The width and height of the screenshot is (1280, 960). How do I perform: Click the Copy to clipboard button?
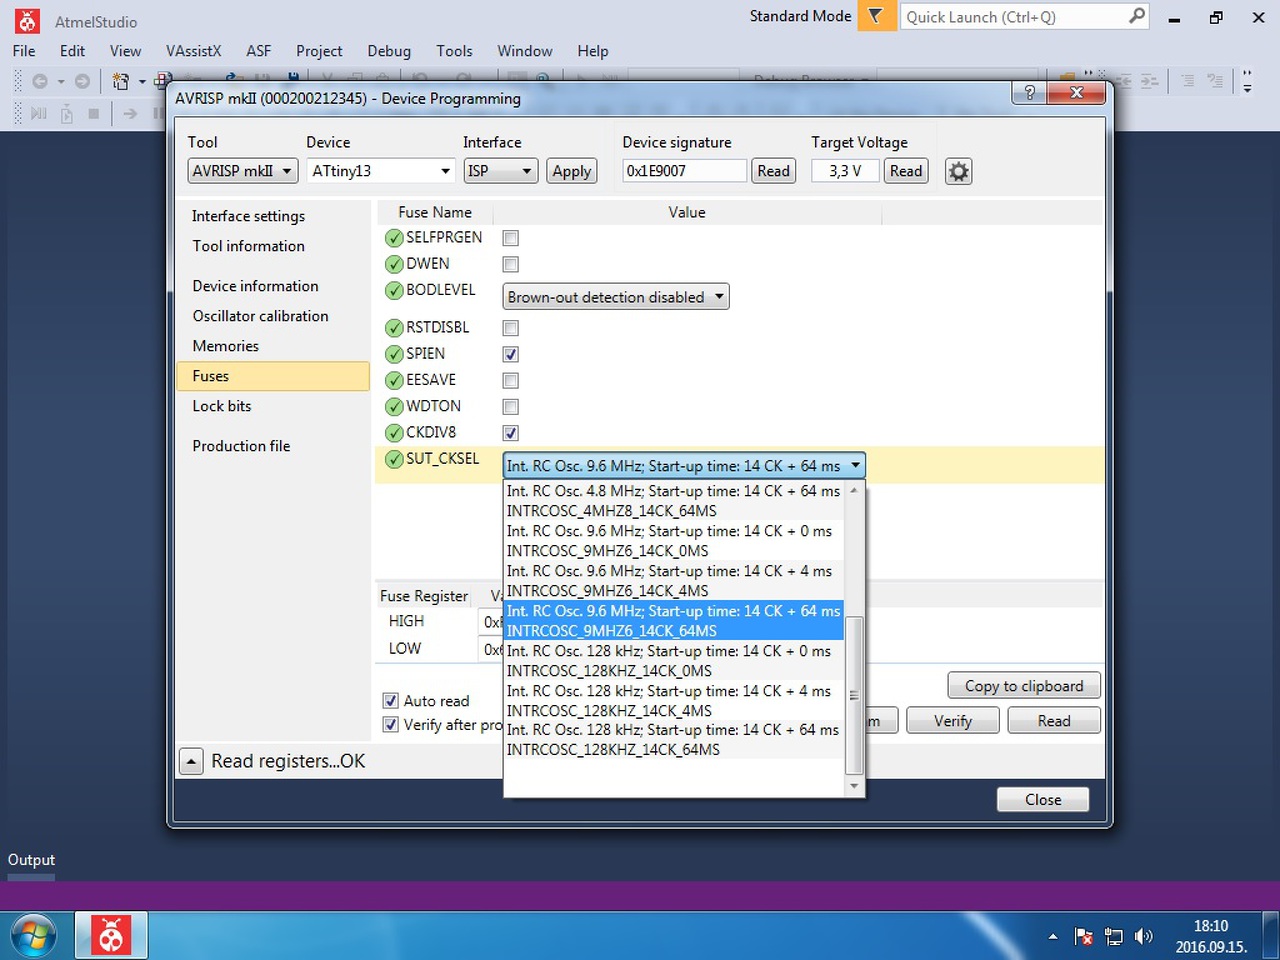1024,686
